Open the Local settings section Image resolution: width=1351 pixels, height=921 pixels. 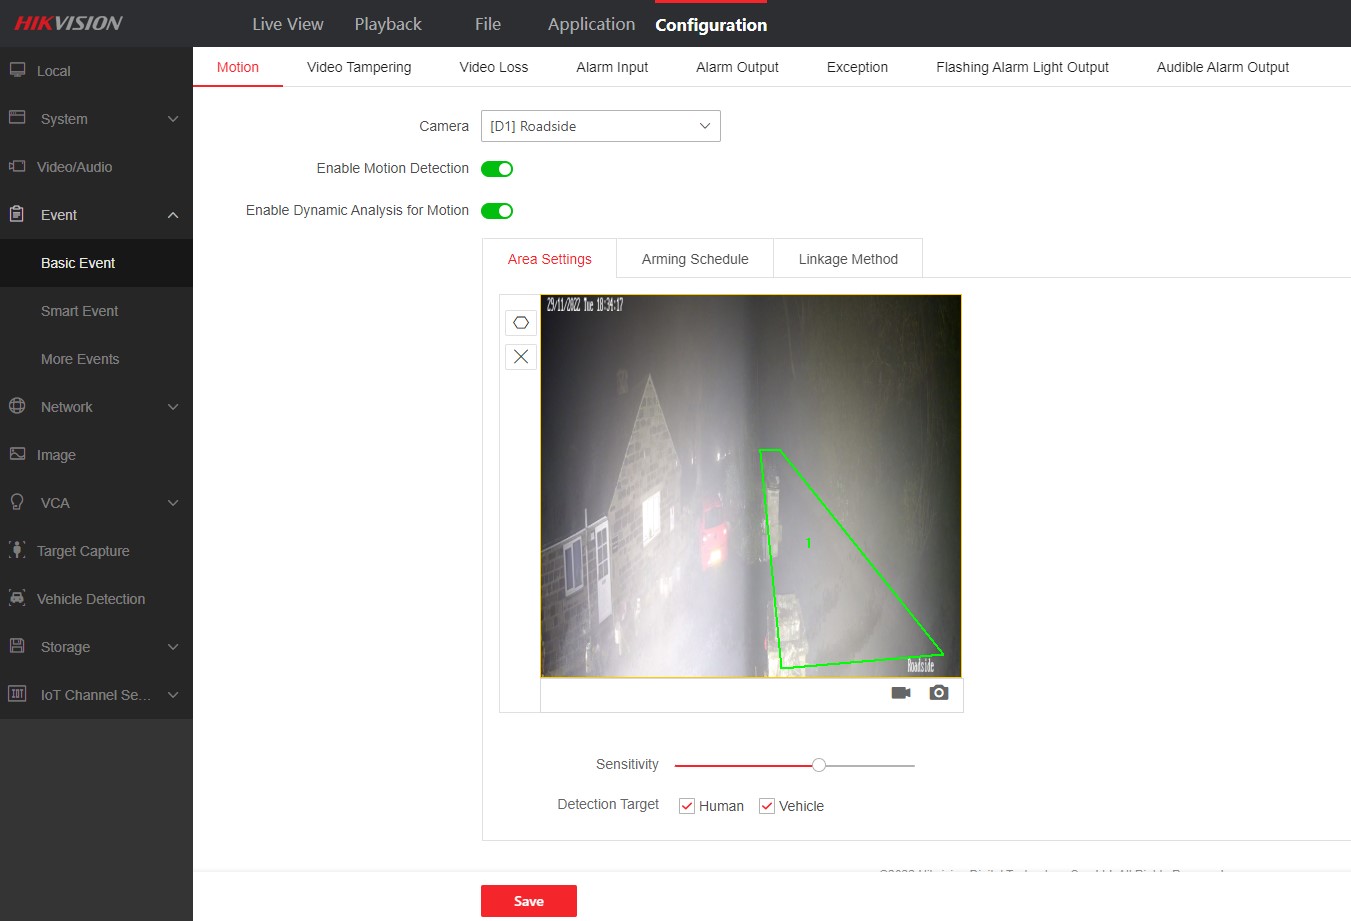point(55,70)
